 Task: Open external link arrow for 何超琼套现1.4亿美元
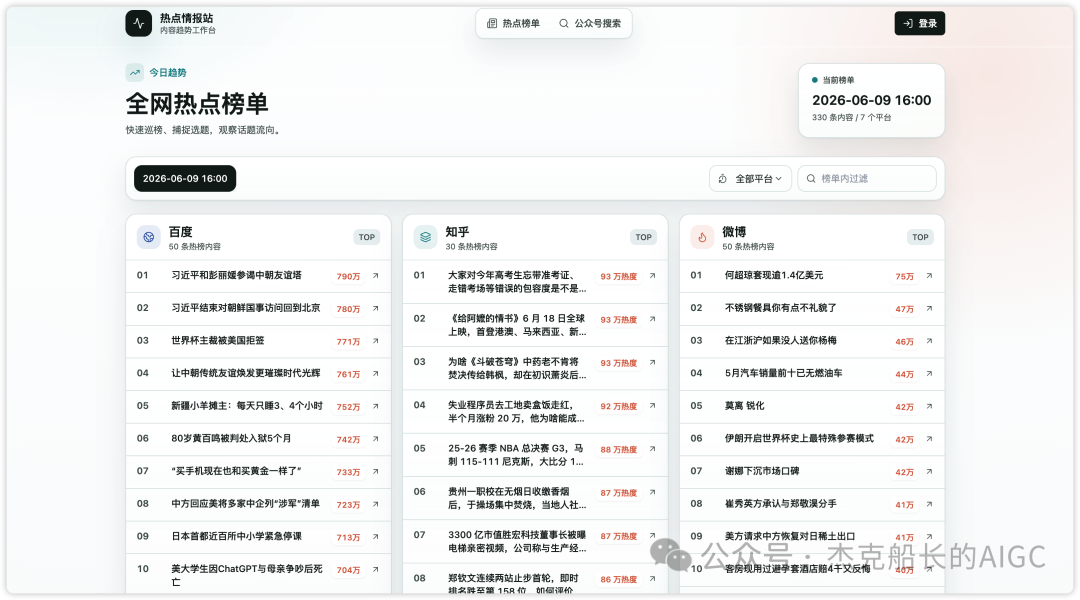(929, 276)
